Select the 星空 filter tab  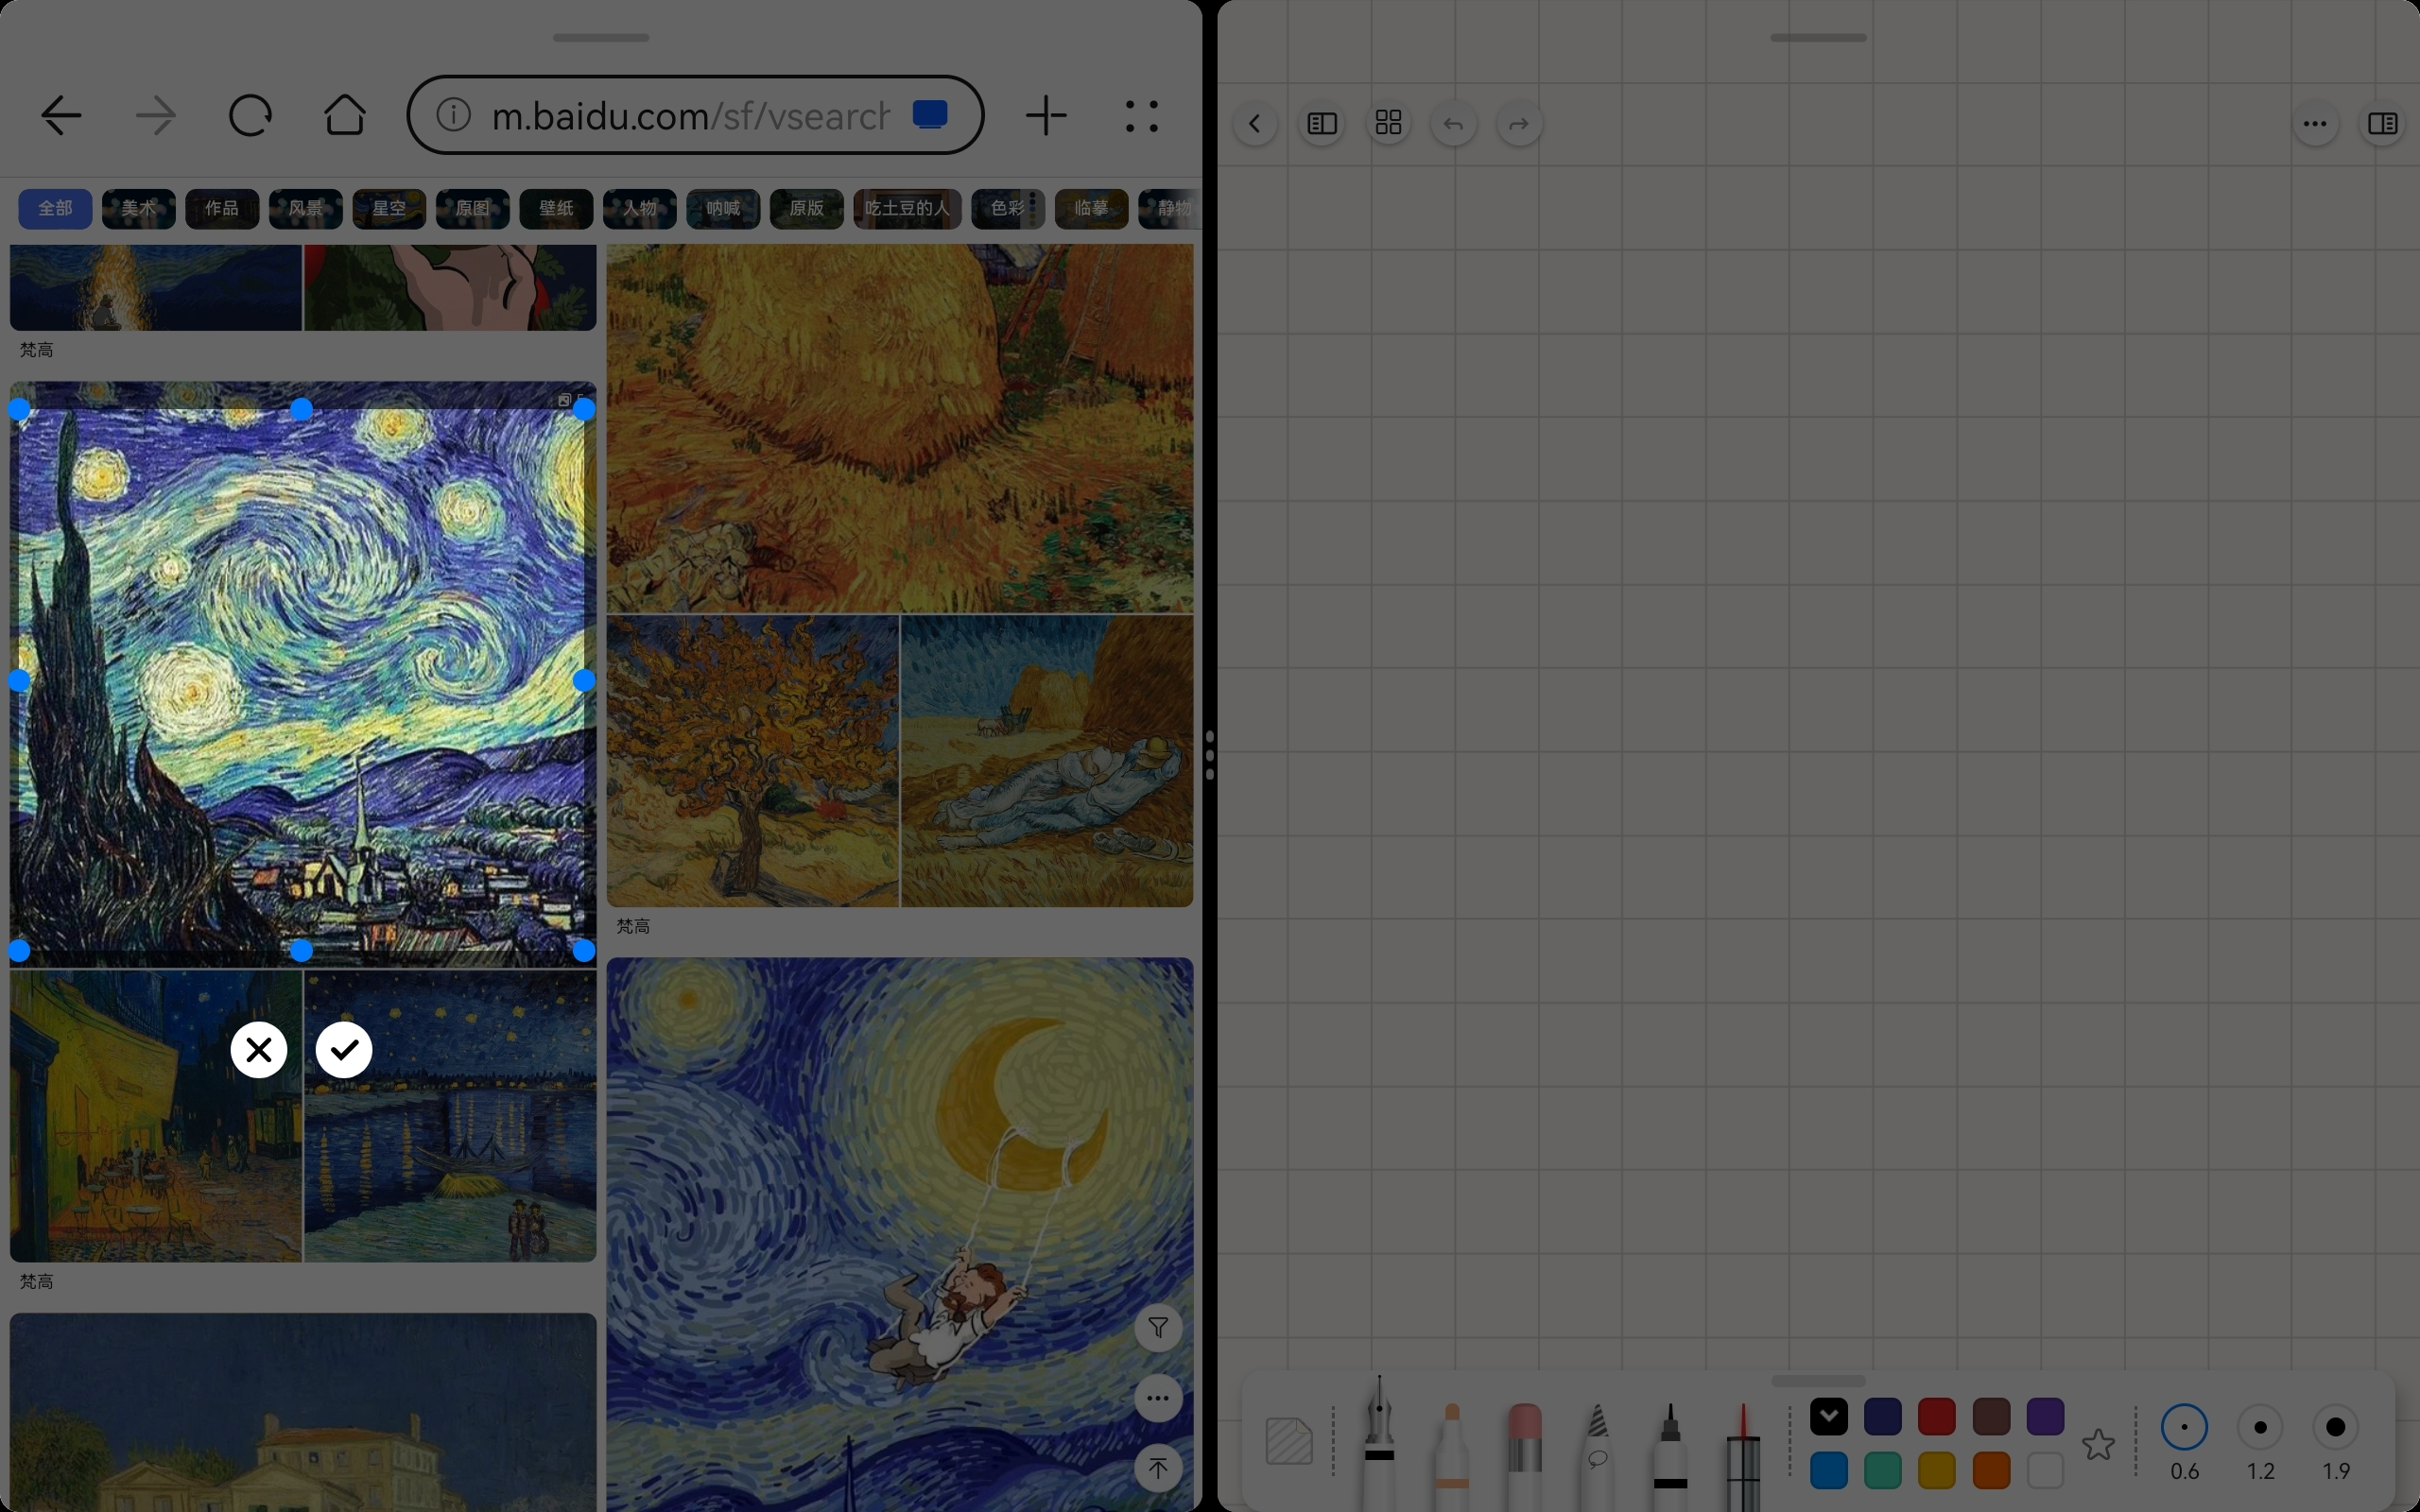[x=389, y=208]
